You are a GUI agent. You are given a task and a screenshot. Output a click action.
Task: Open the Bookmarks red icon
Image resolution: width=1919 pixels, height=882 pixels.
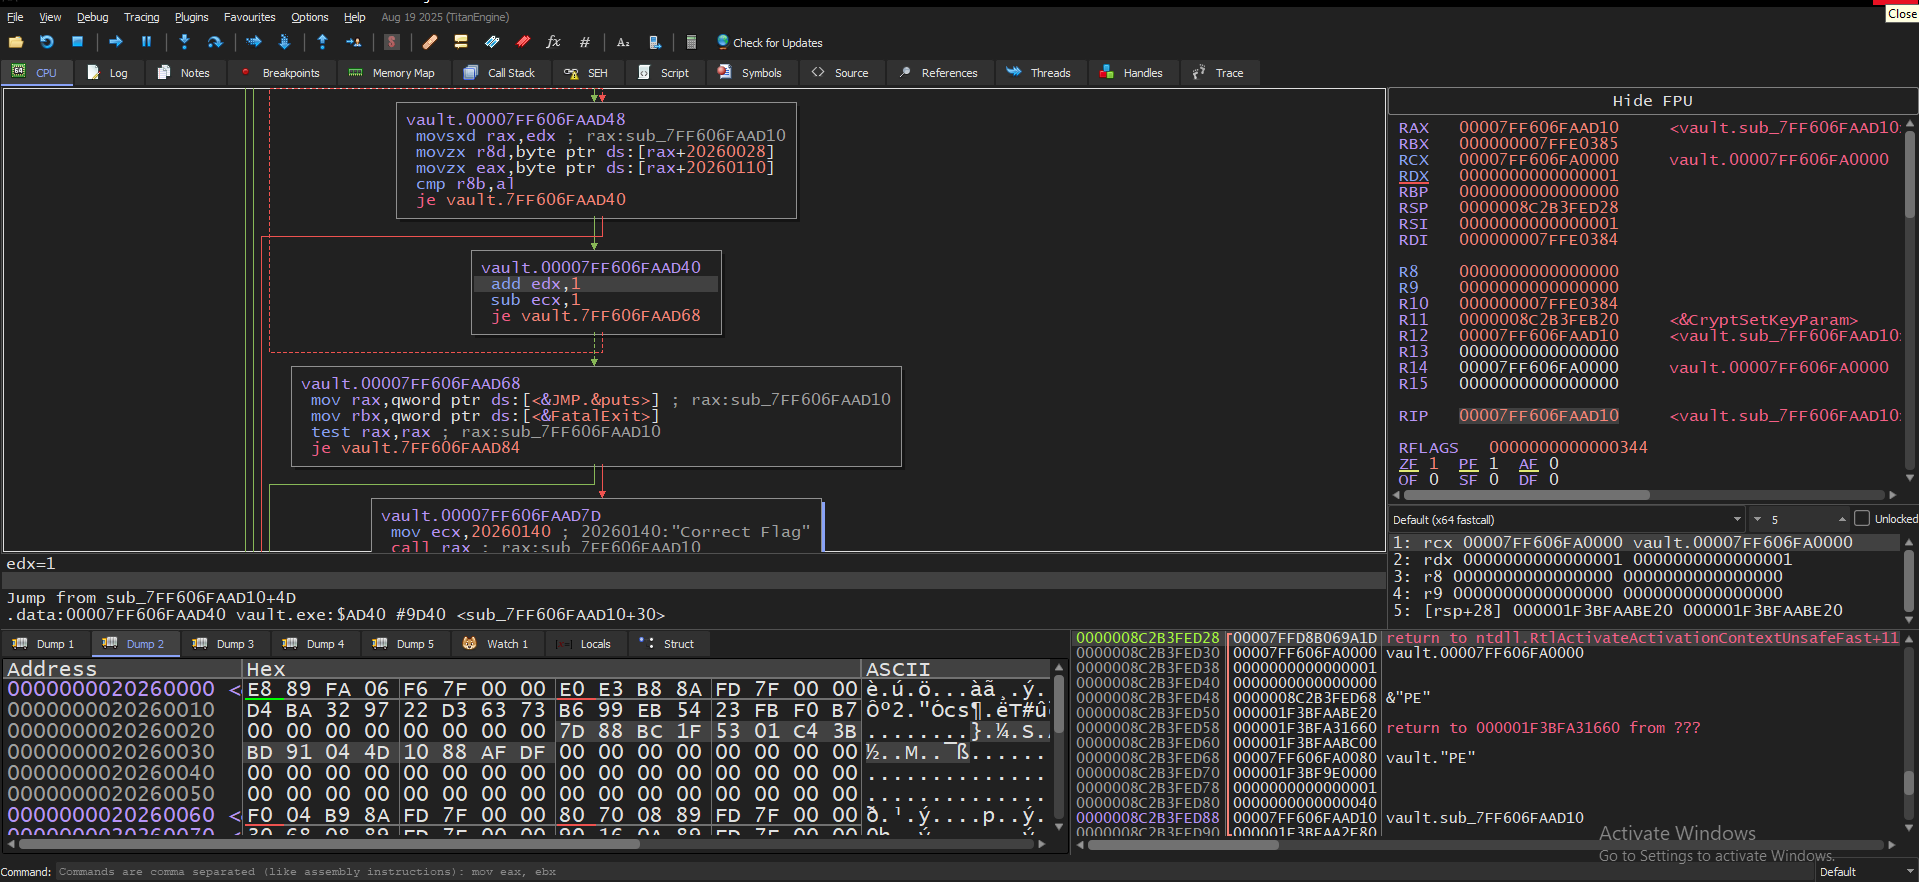[523, 42]
